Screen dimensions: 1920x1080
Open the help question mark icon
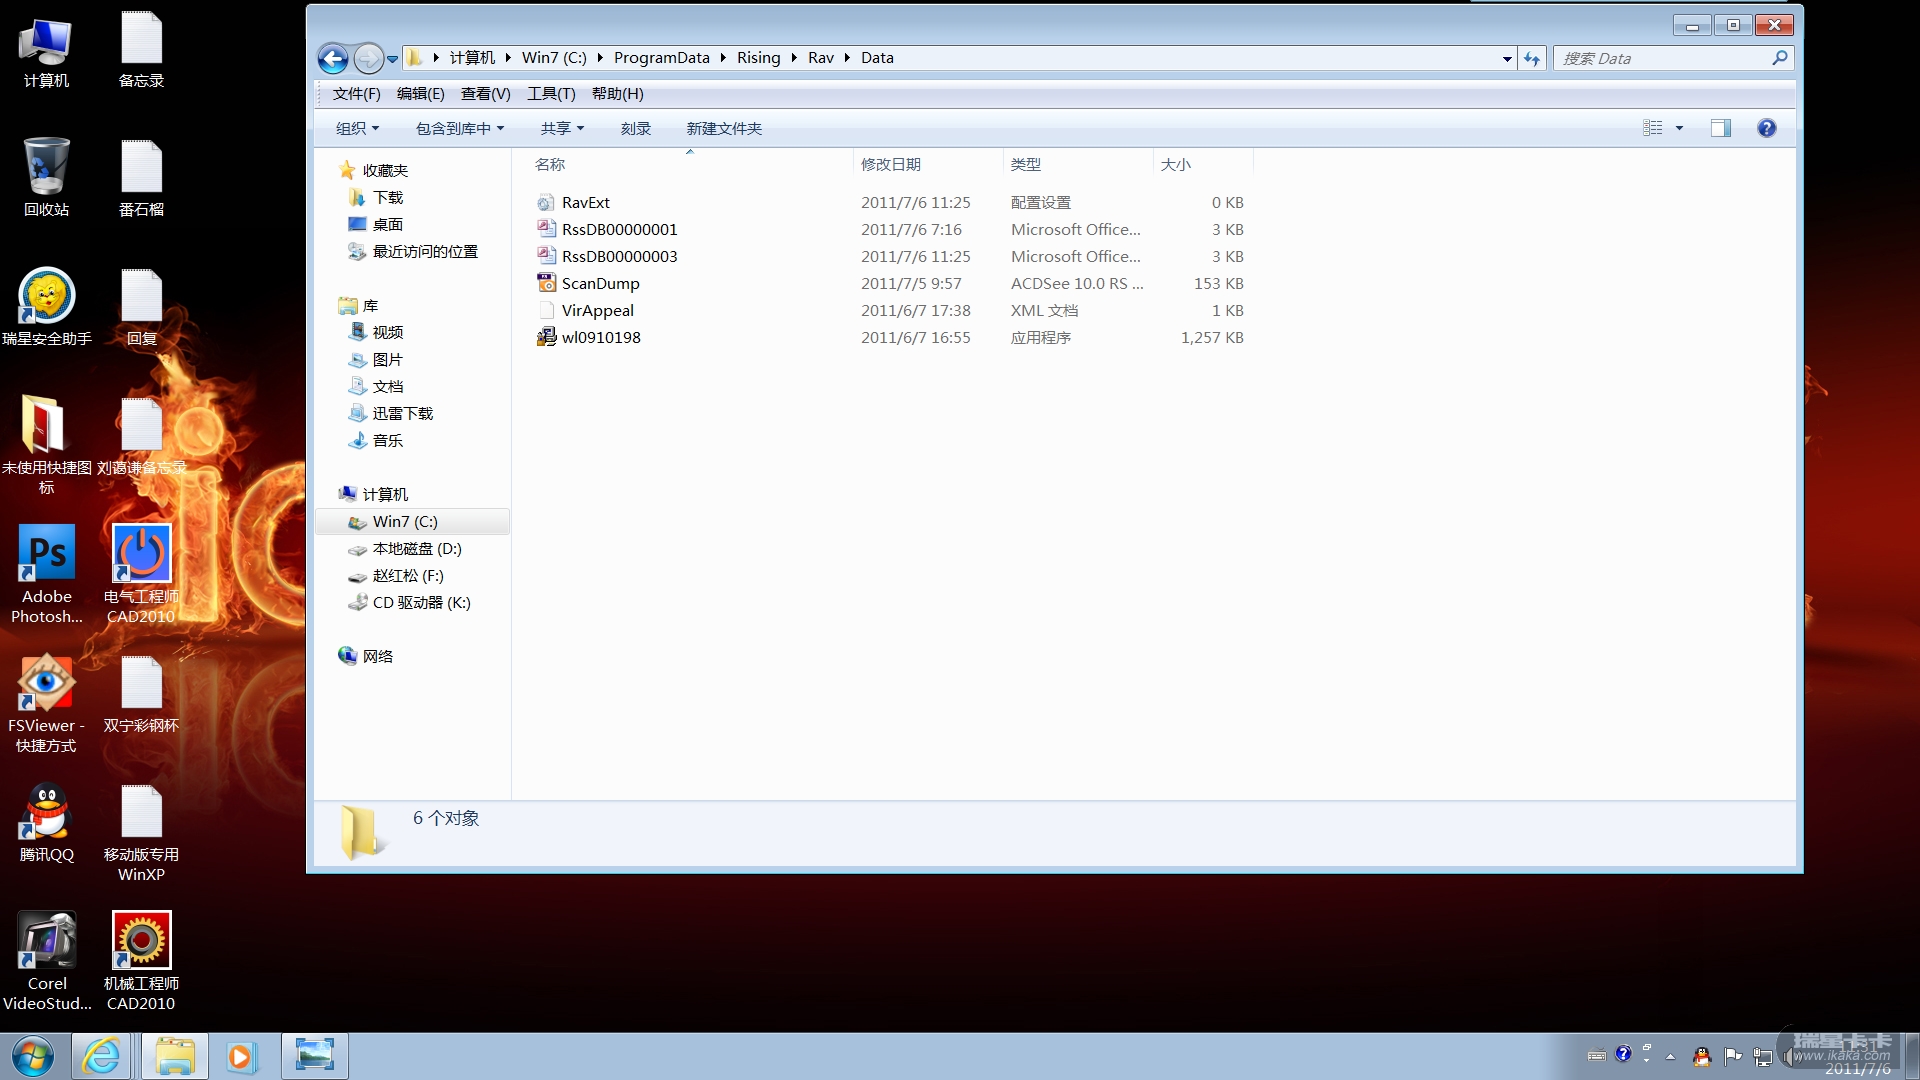click(1766, 128)
